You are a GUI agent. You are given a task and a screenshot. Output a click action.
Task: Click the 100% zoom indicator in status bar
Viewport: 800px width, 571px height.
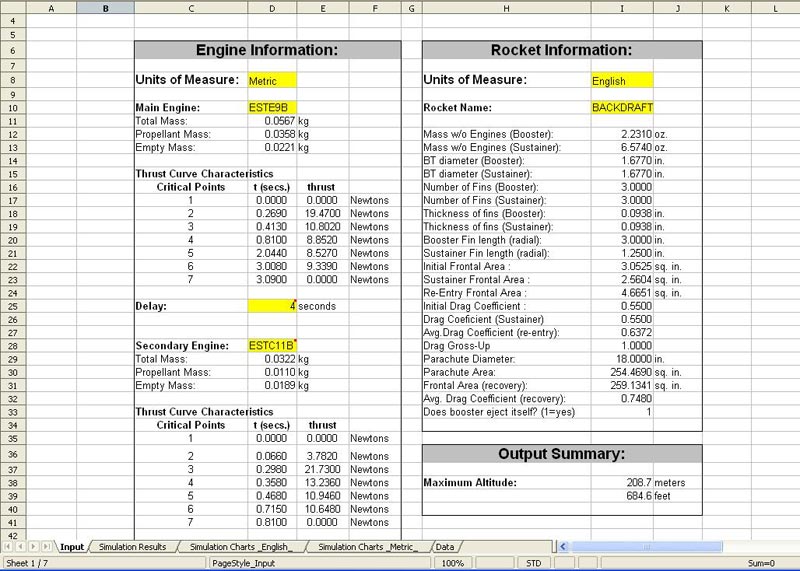click(452, 563)
